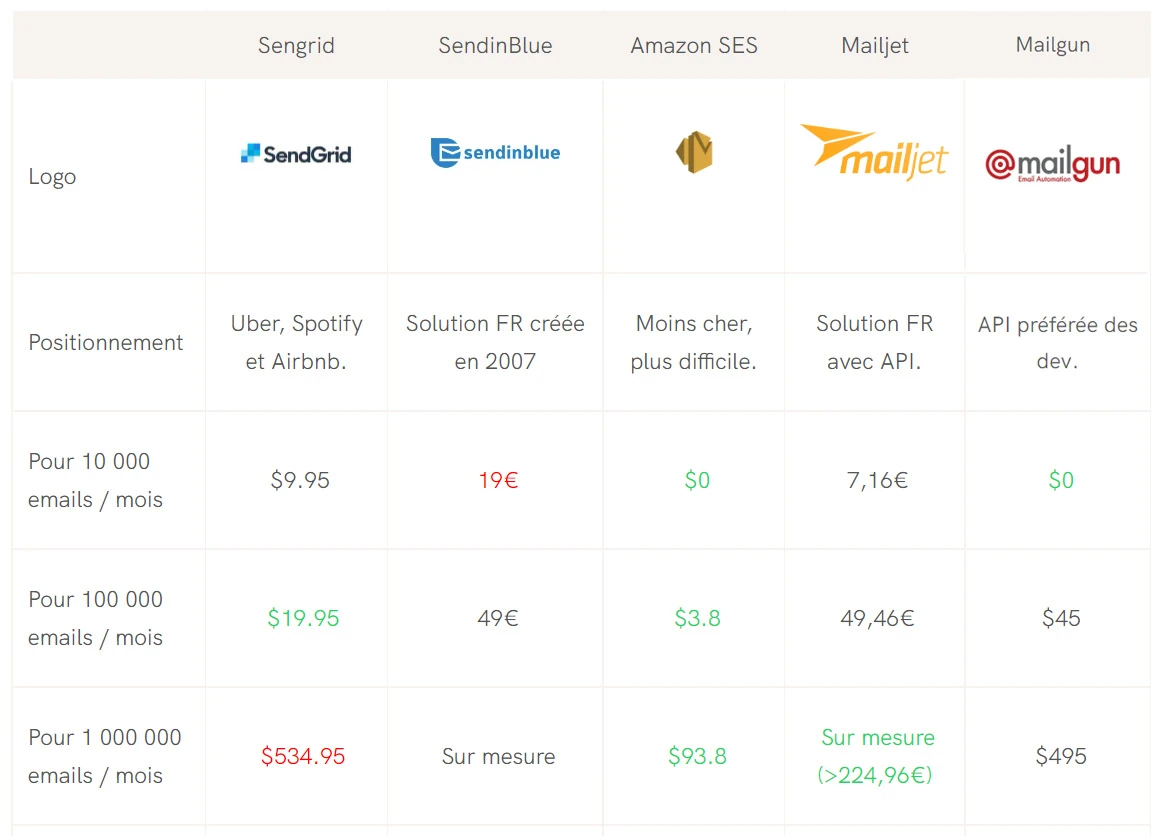Select the Mailjet column header
The width and height of the screenshot is (1161, 836).
point(874,46)
